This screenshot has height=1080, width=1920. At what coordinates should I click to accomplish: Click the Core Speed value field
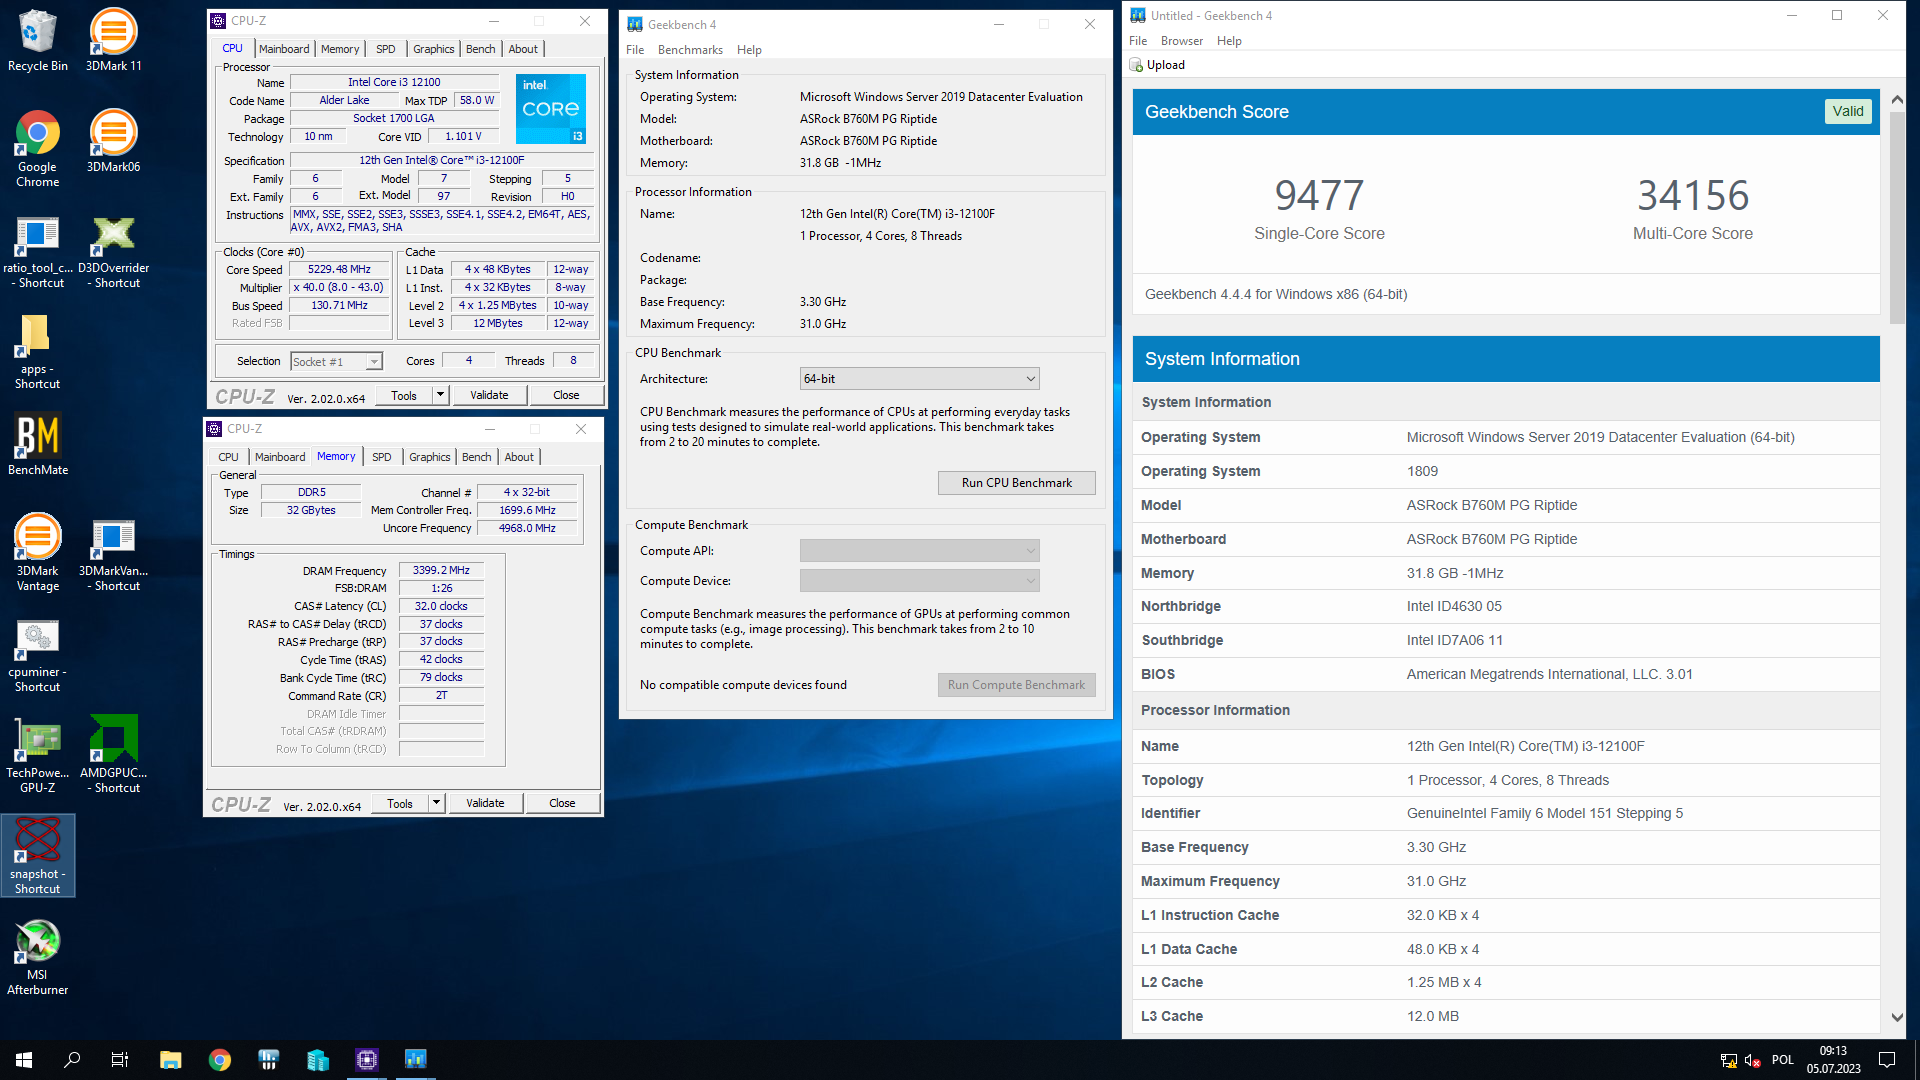[x=340, y=270]
